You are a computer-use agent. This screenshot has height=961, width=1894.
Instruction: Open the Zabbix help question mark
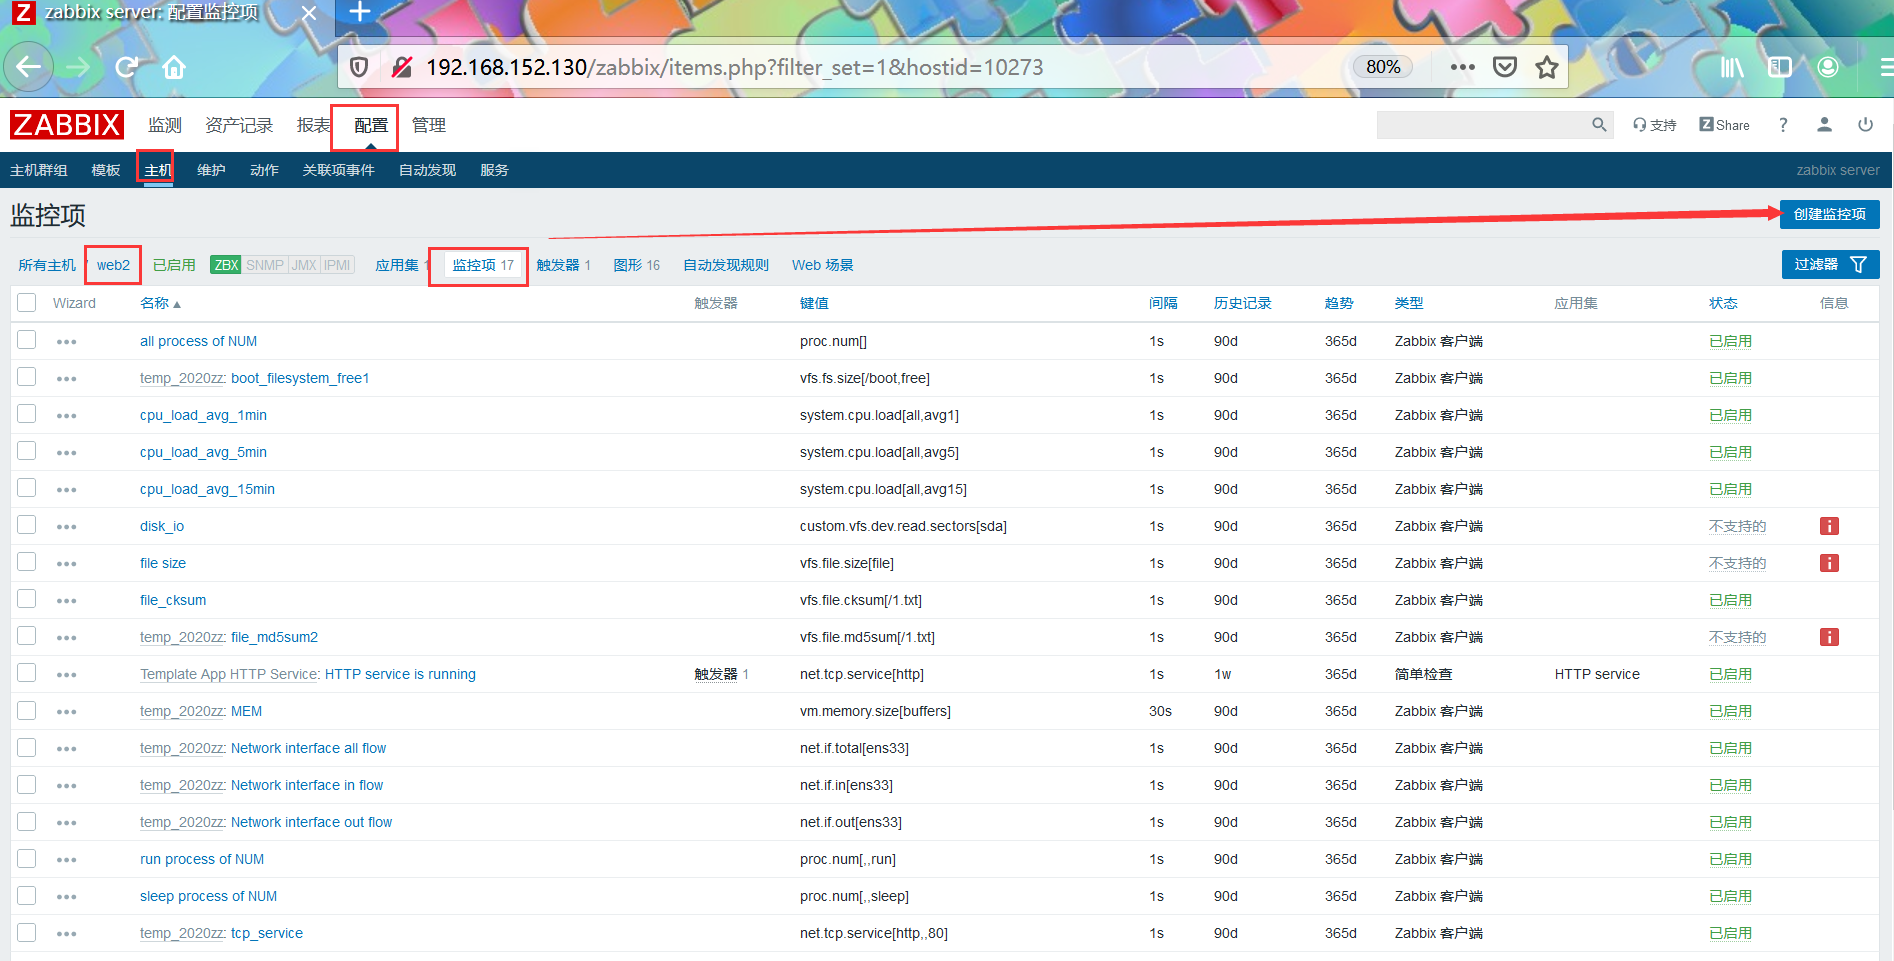click(x=1783, y=125)
